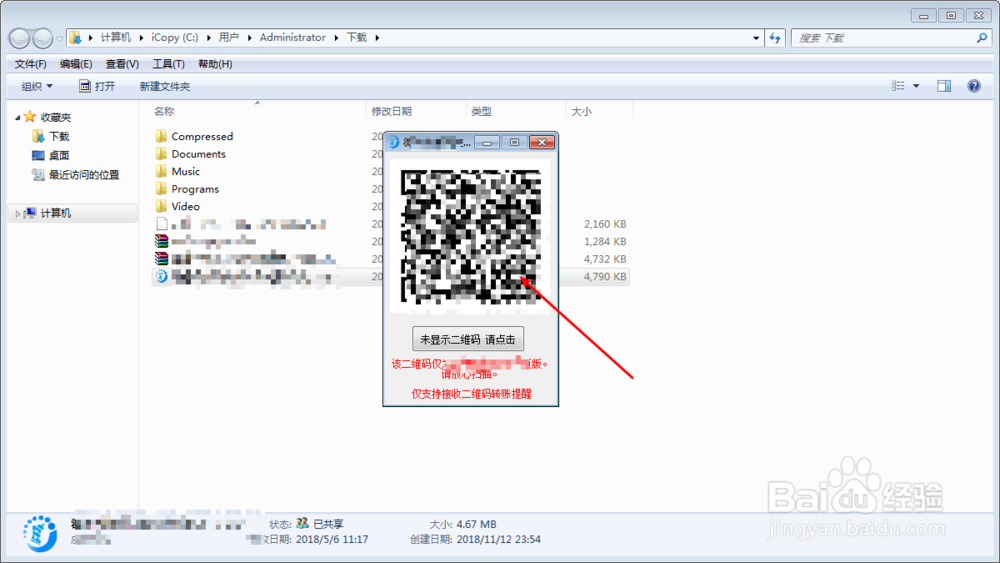Select the Administrator breadcrumb segment
The image size is (1000, 563).
coord(293,38)
